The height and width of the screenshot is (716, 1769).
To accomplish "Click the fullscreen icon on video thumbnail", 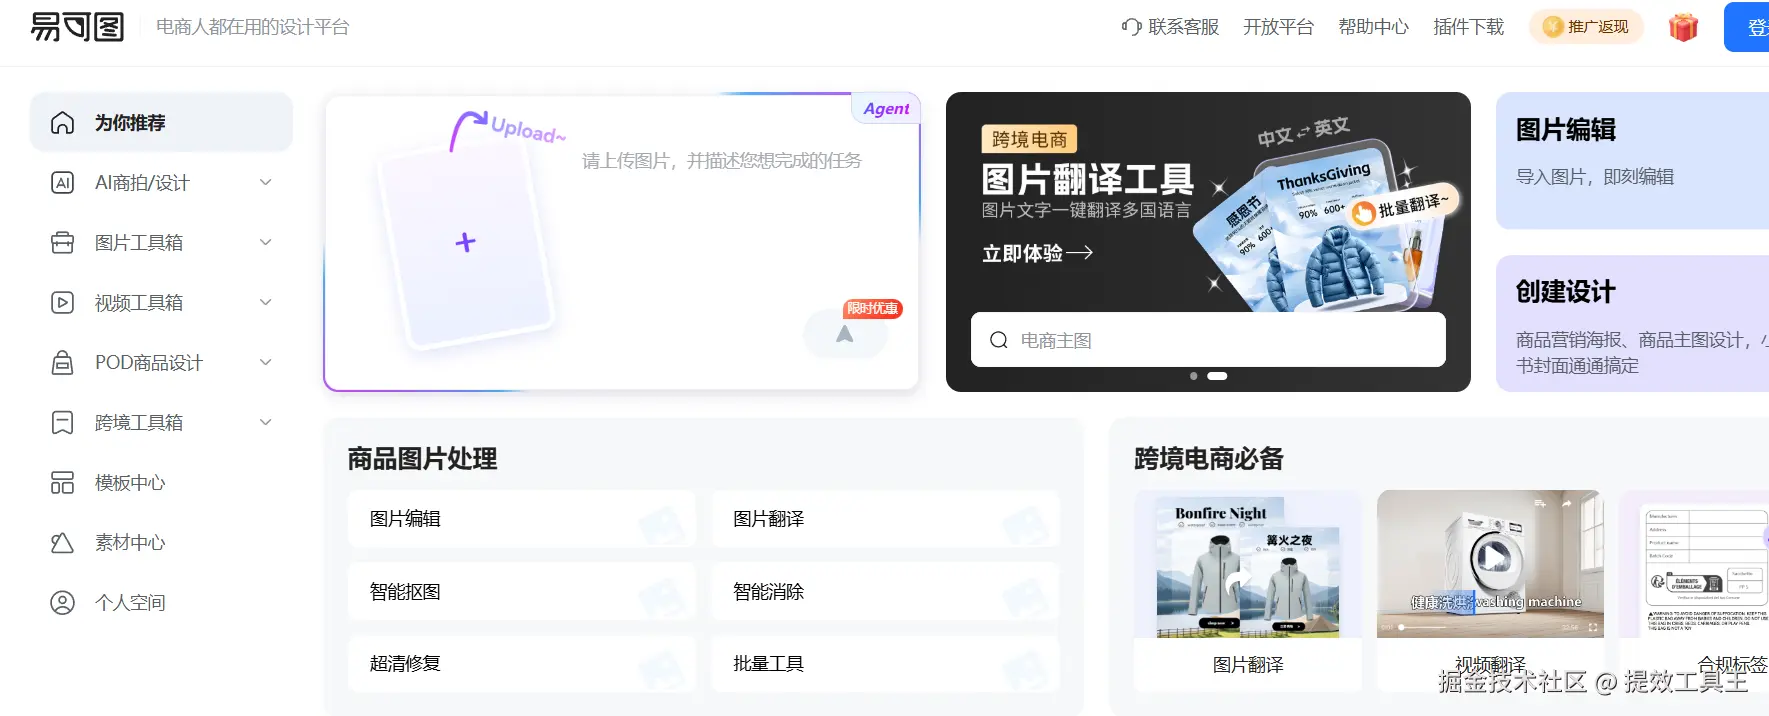I will click(1593, 627).
